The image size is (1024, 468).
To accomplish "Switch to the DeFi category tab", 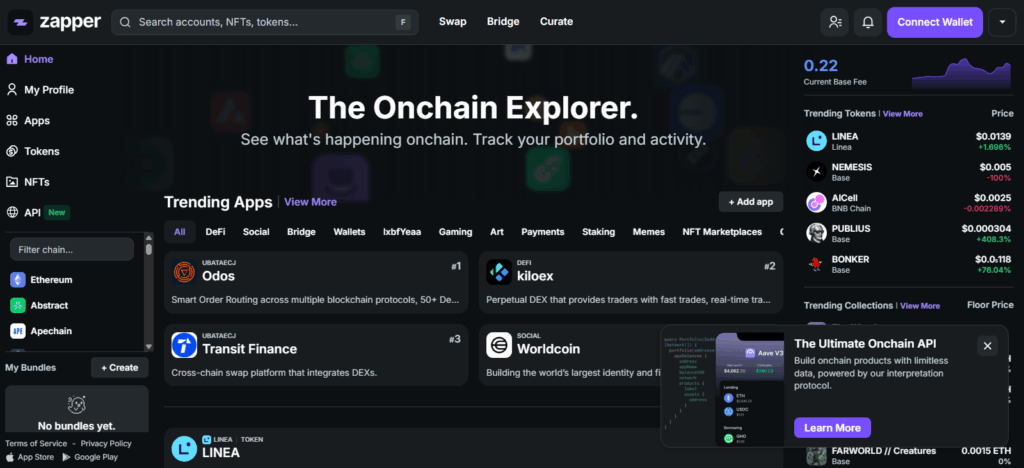I will tap(215, 232).
